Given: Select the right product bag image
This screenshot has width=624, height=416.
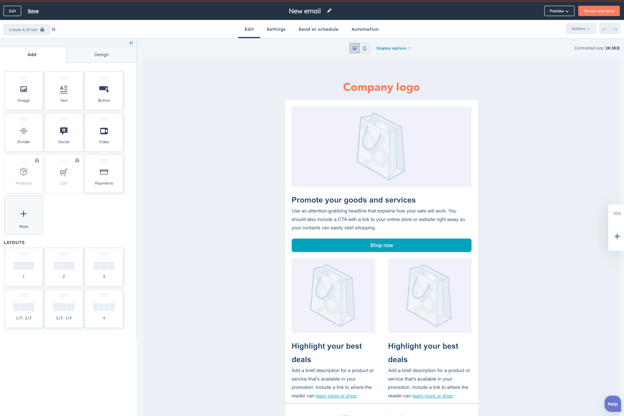Looking at the screenshot, I should 430,295.
